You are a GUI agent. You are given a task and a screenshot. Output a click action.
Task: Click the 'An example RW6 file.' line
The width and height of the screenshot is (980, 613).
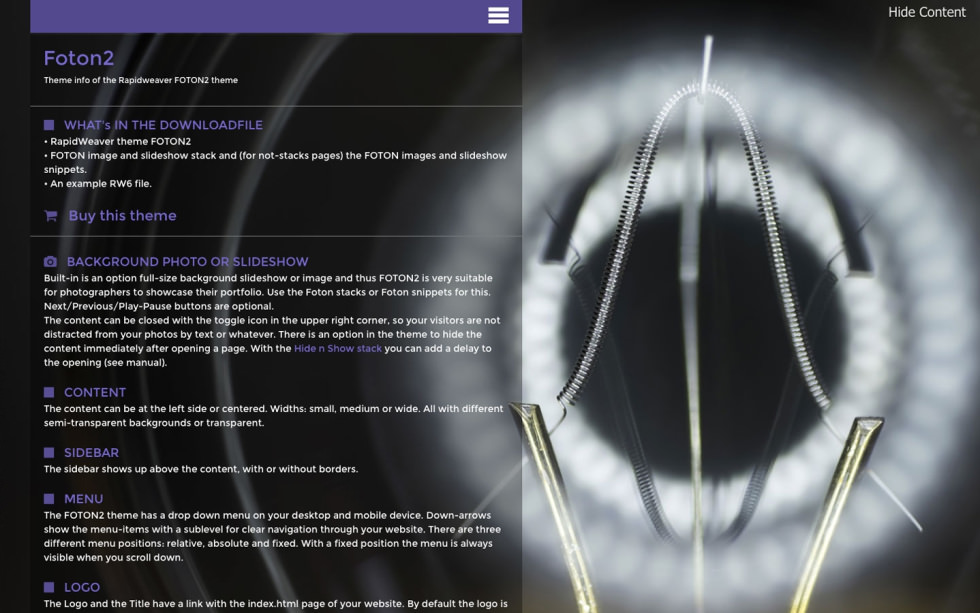tap(98, 184)
